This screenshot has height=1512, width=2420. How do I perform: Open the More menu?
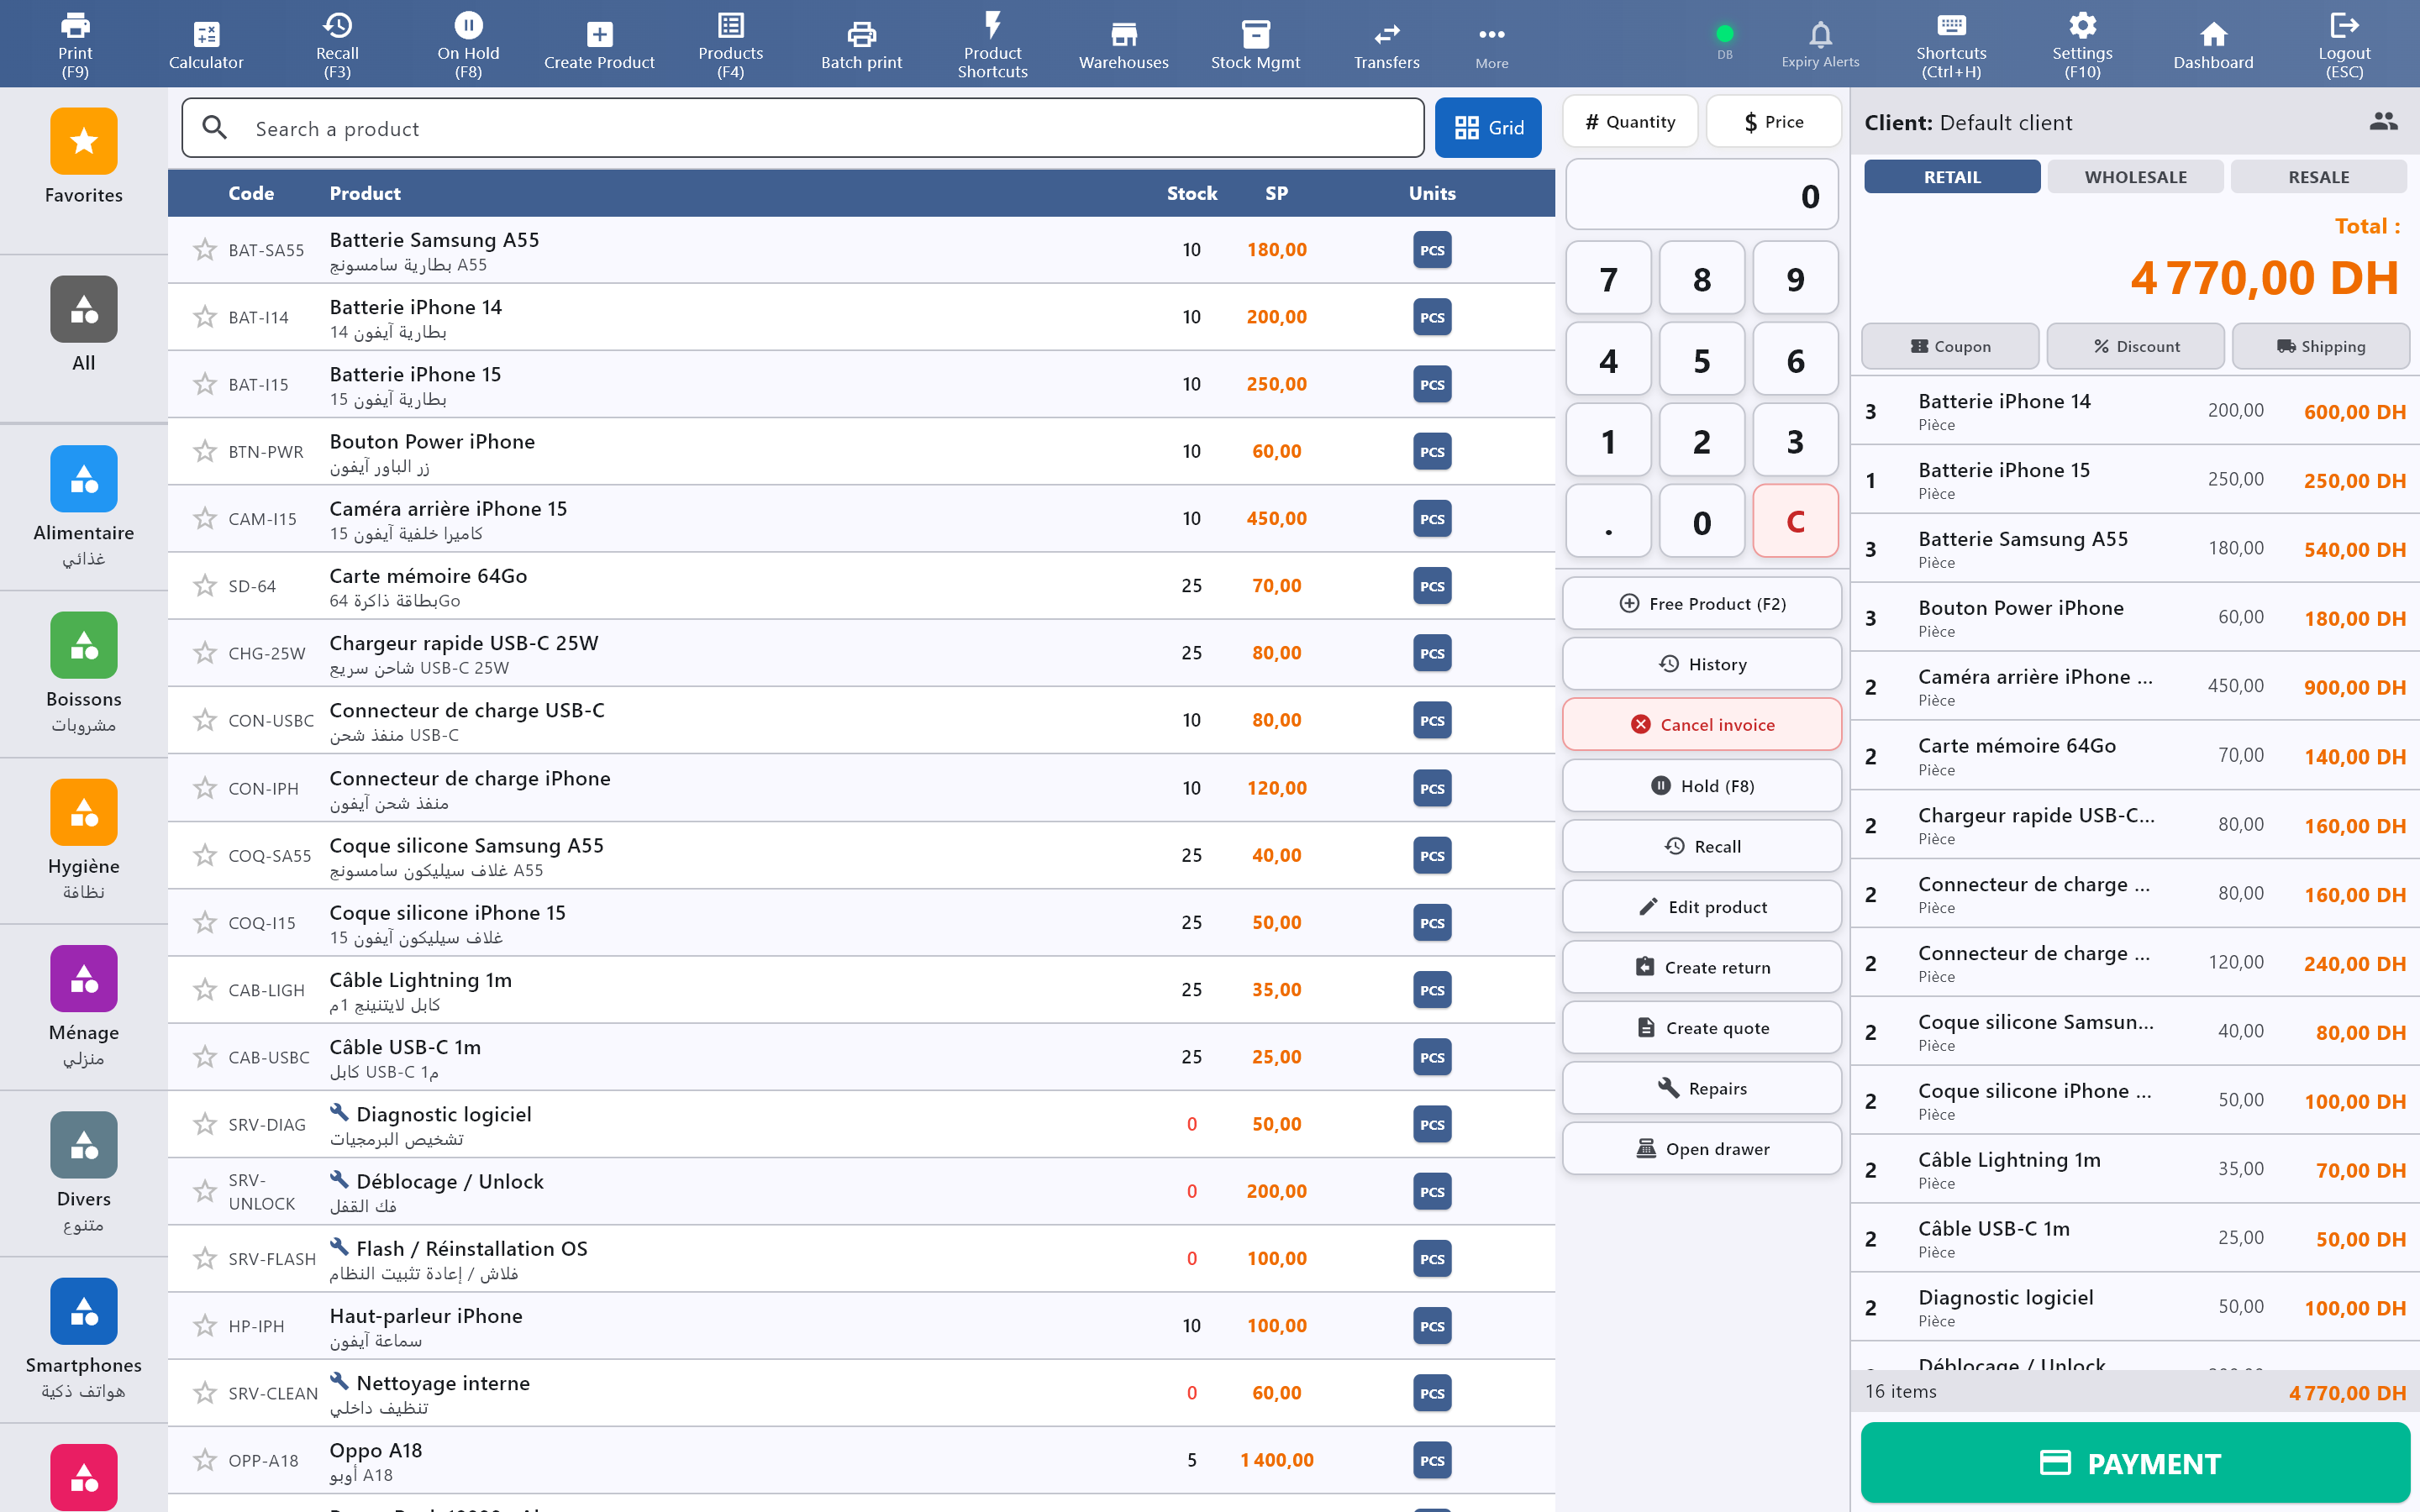click(1491, 42)
